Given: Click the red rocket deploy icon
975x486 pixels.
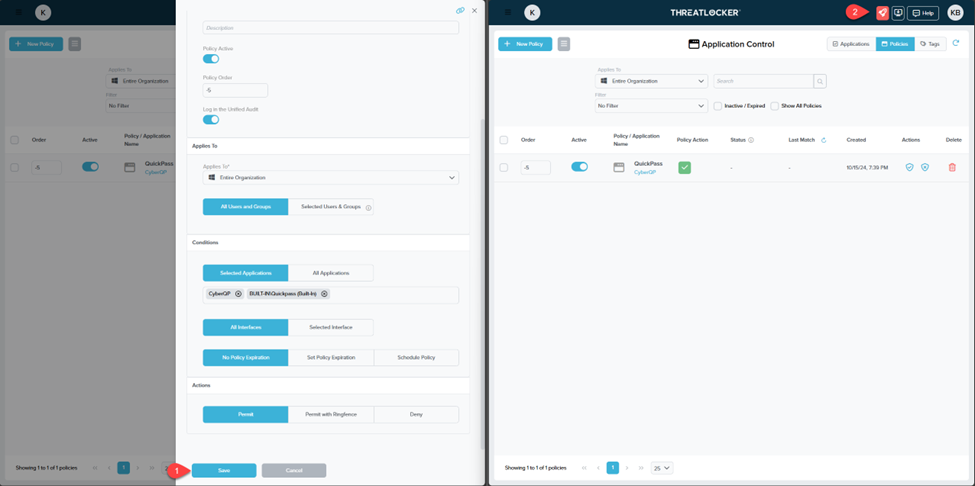Looking at the screenshot, I should click(x=882, y=12).
